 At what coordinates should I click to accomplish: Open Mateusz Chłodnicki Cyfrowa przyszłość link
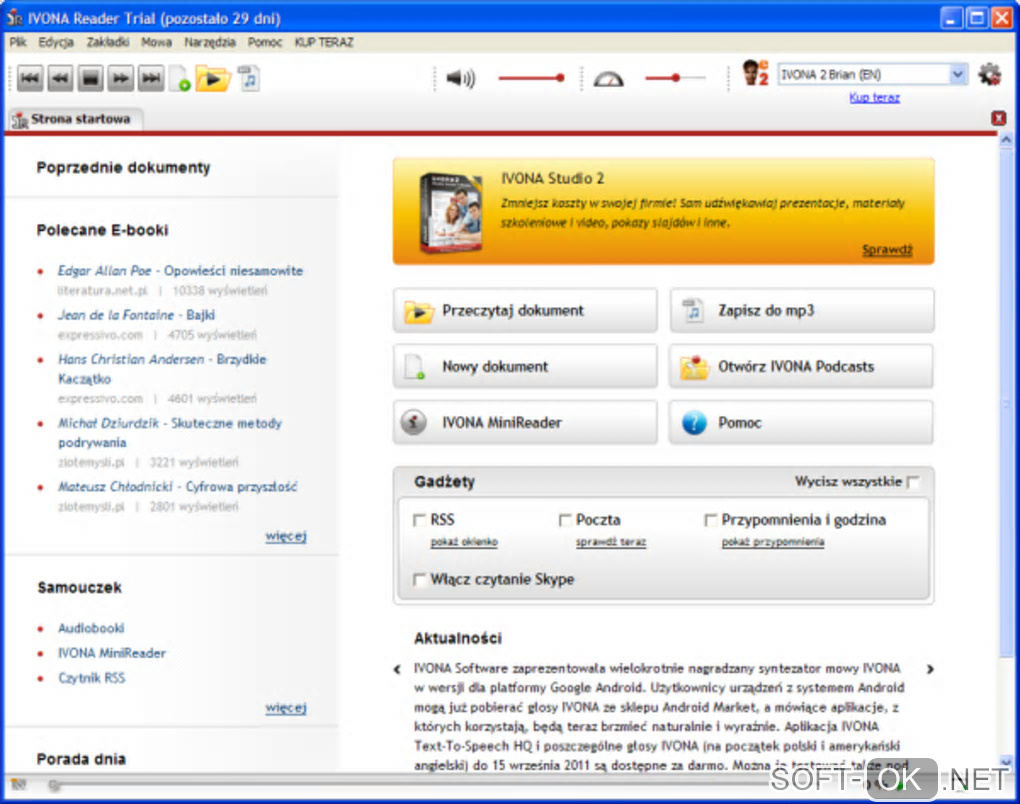pyautogui.click(x=177, y=487)
